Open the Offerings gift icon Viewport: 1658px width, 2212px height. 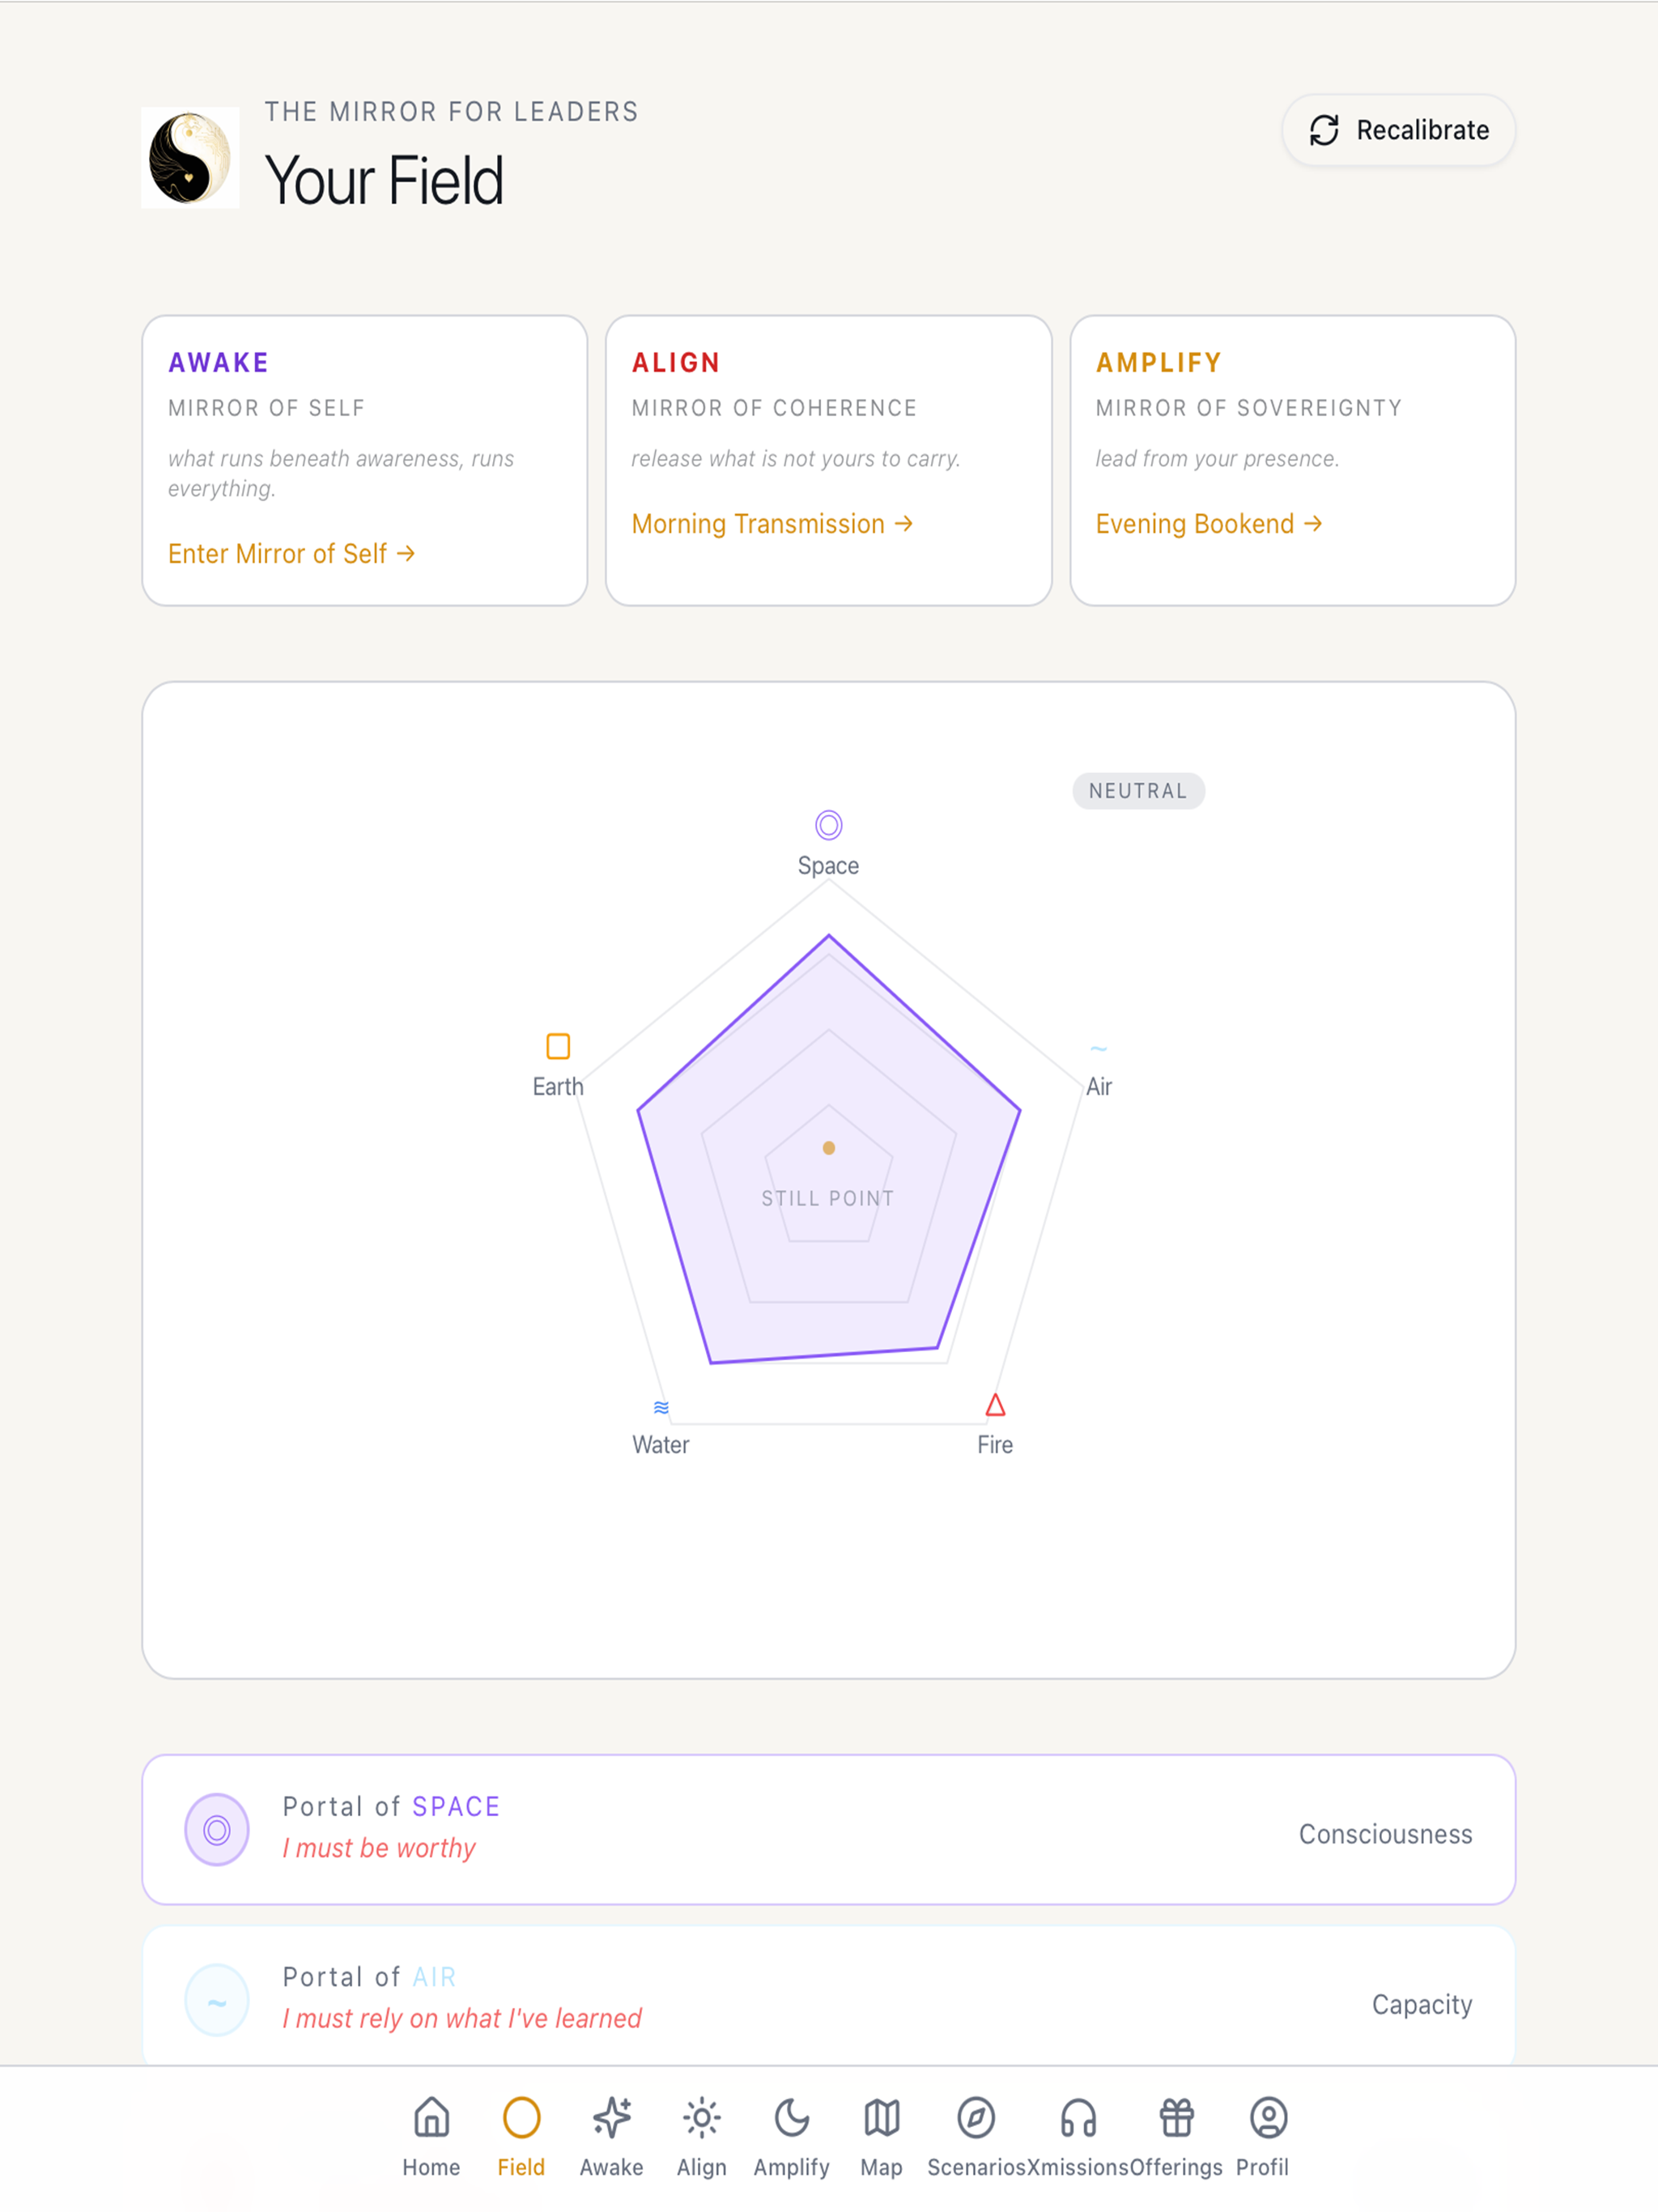(x=1176, y=2117)
